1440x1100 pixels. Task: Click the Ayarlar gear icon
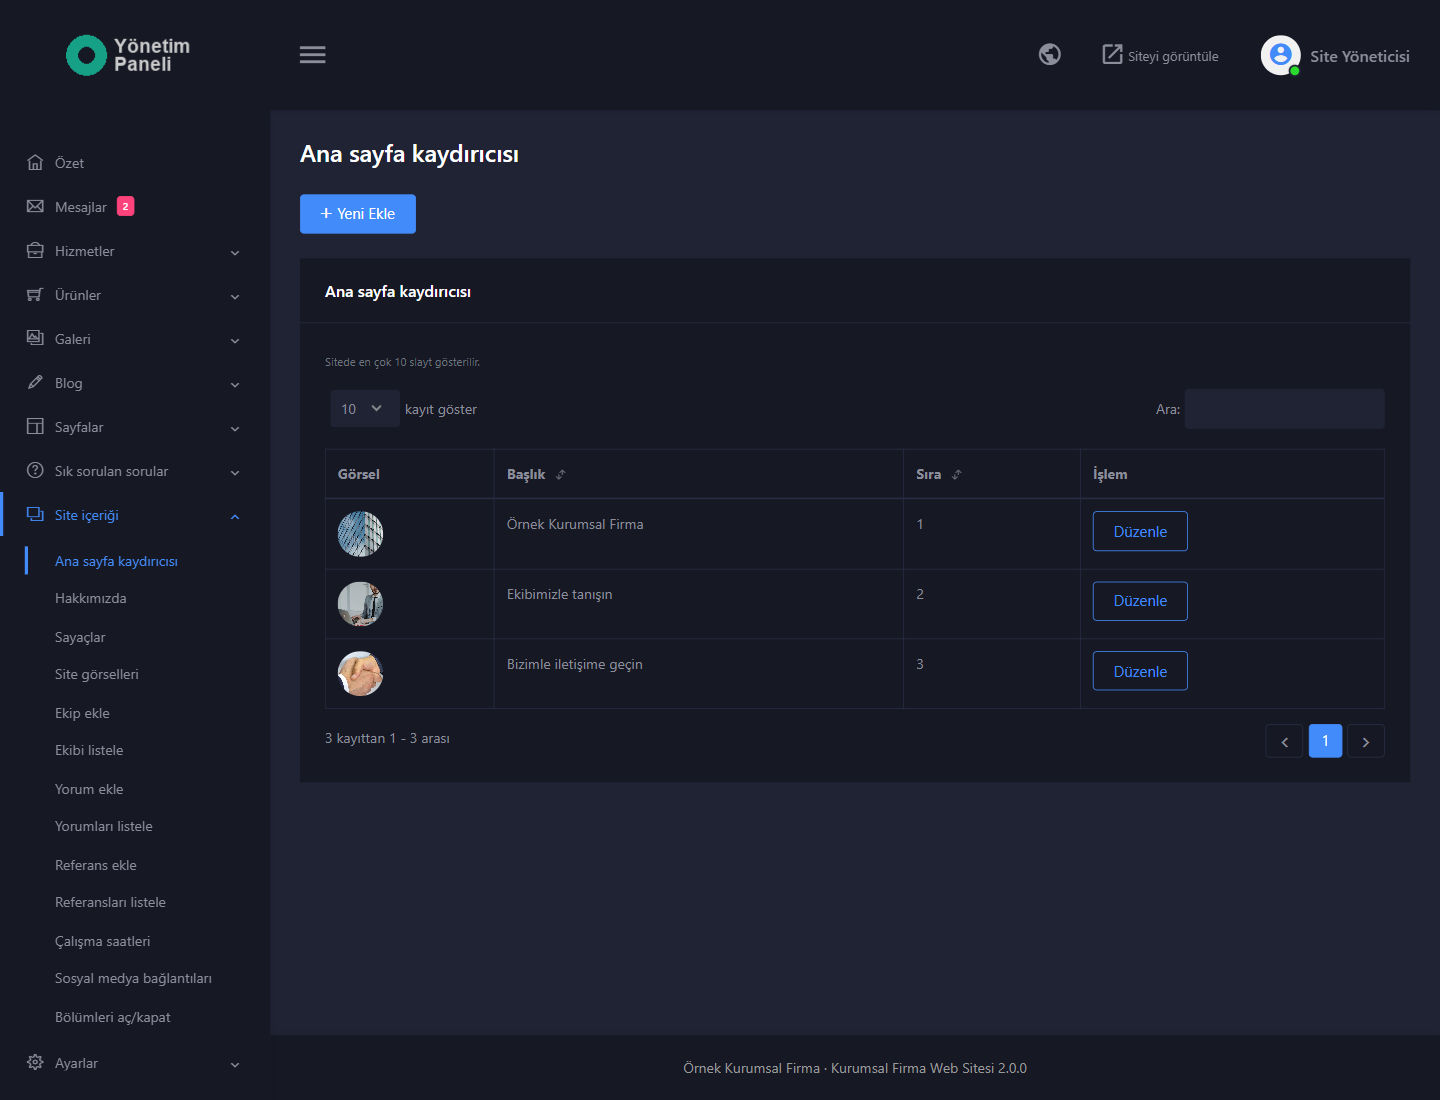click(x=35, y=1062)
